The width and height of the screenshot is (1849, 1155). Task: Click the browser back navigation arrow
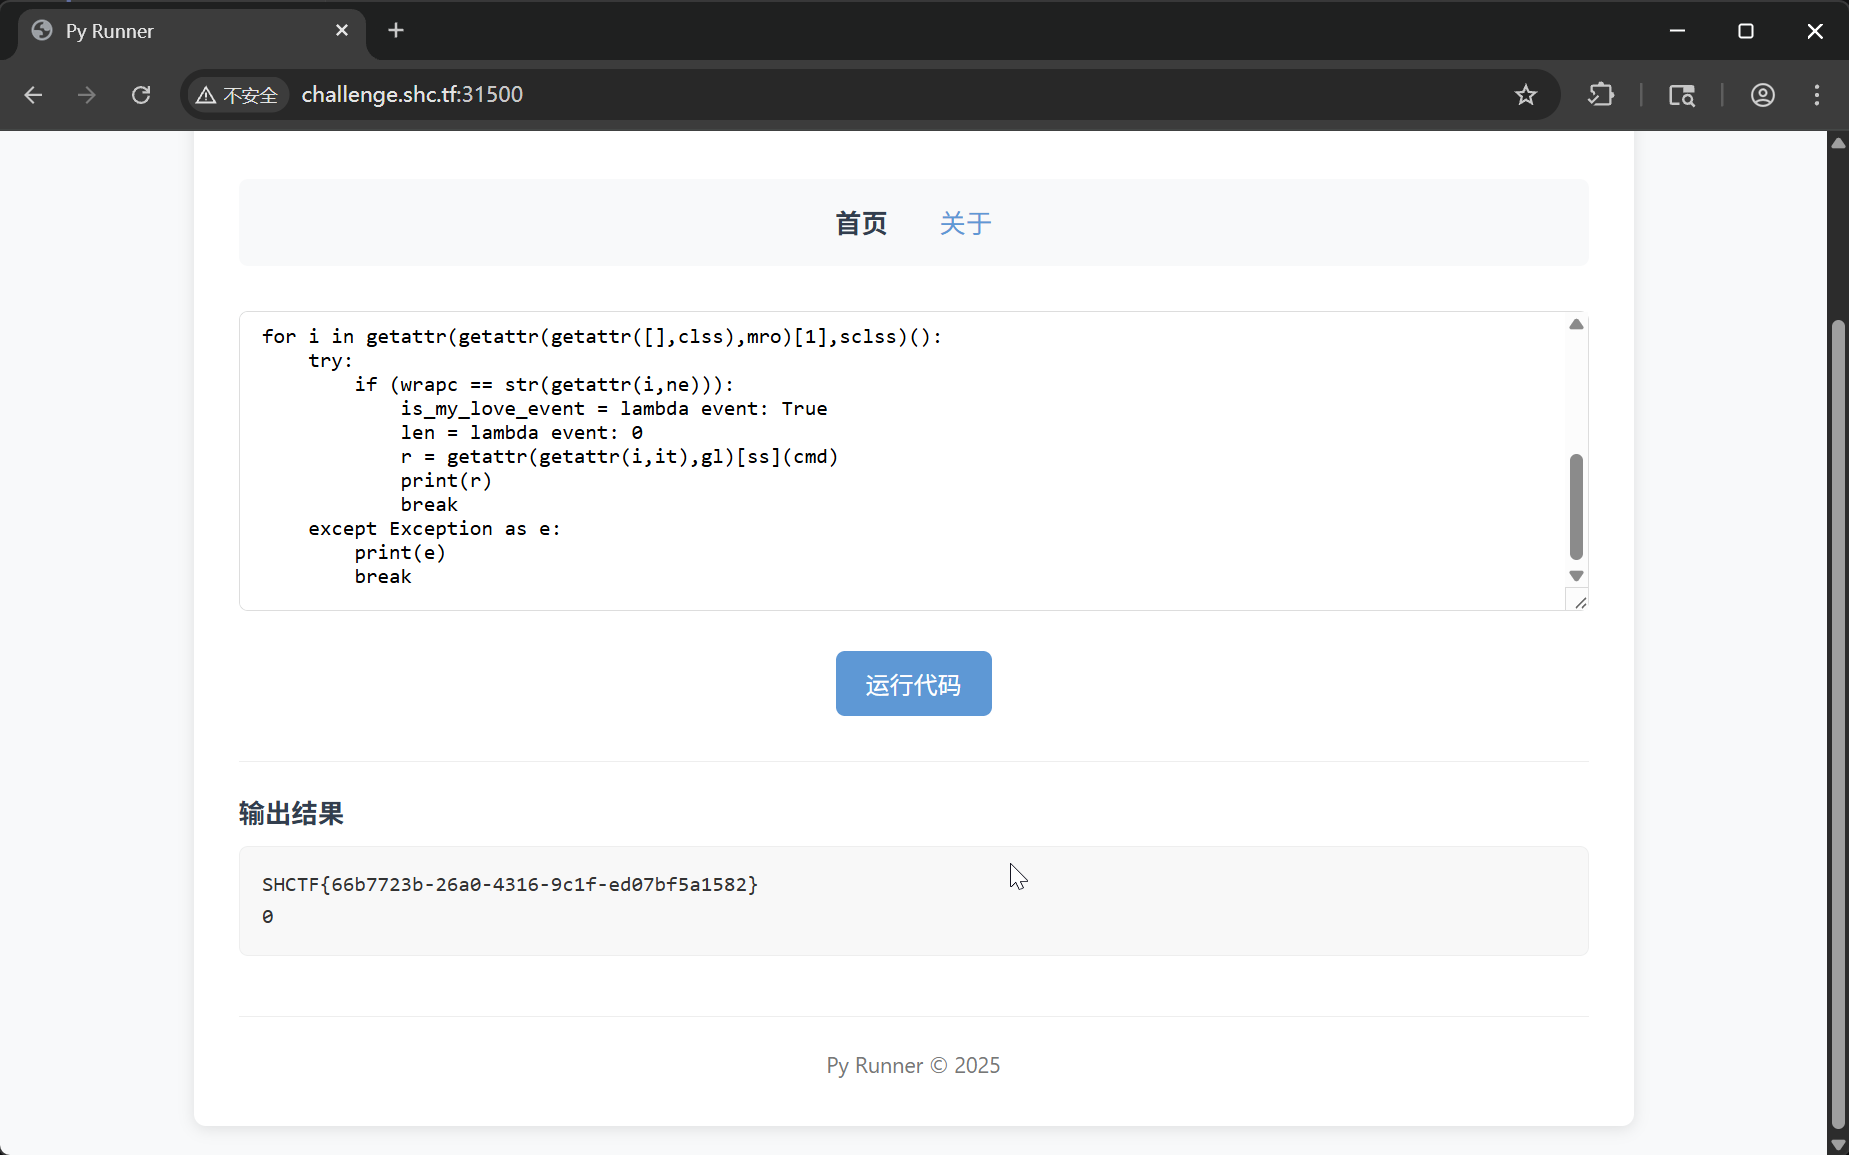pyautogui.click(x=33, y=95)
